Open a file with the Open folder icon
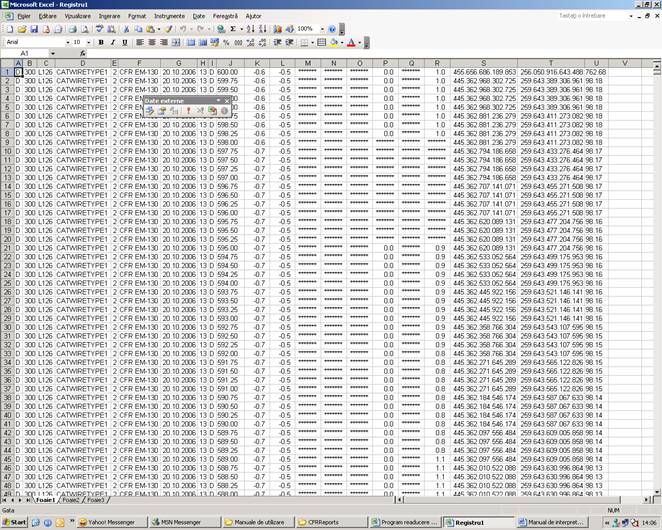 [23, 29]
